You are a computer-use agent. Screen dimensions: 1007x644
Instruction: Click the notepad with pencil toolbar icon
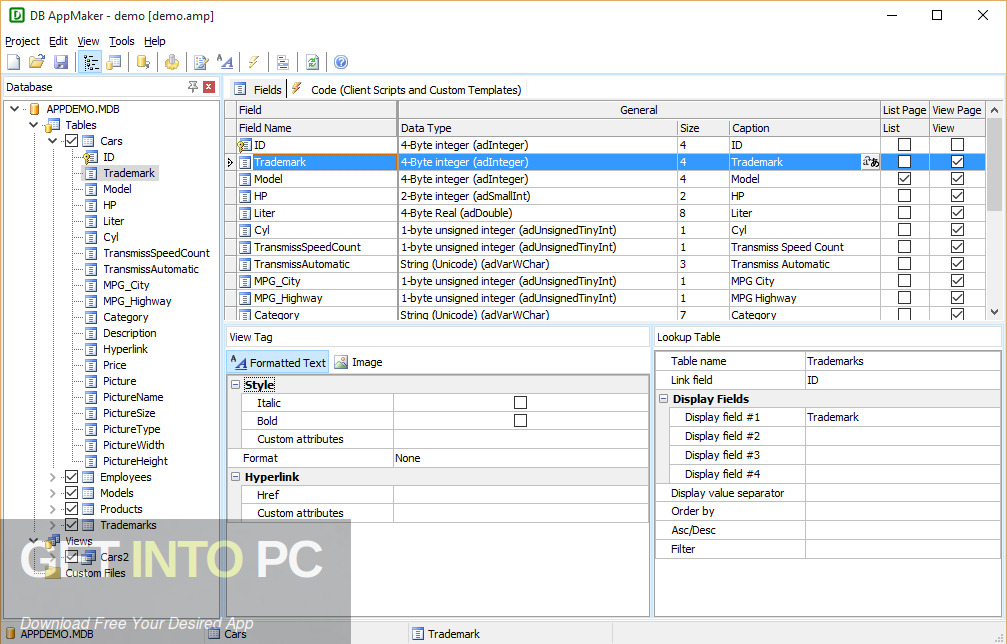click(x=201, y=62)
